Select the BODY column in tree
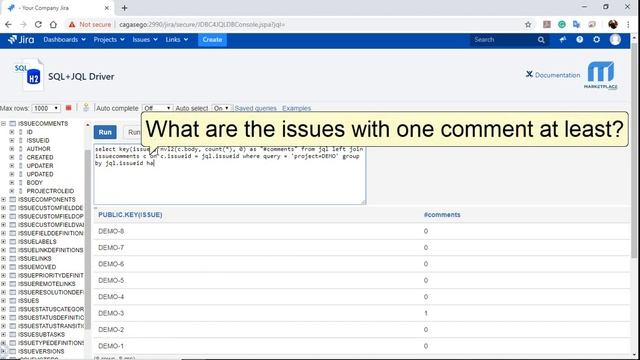Screen dimensions: 640x360 (35, 182)
